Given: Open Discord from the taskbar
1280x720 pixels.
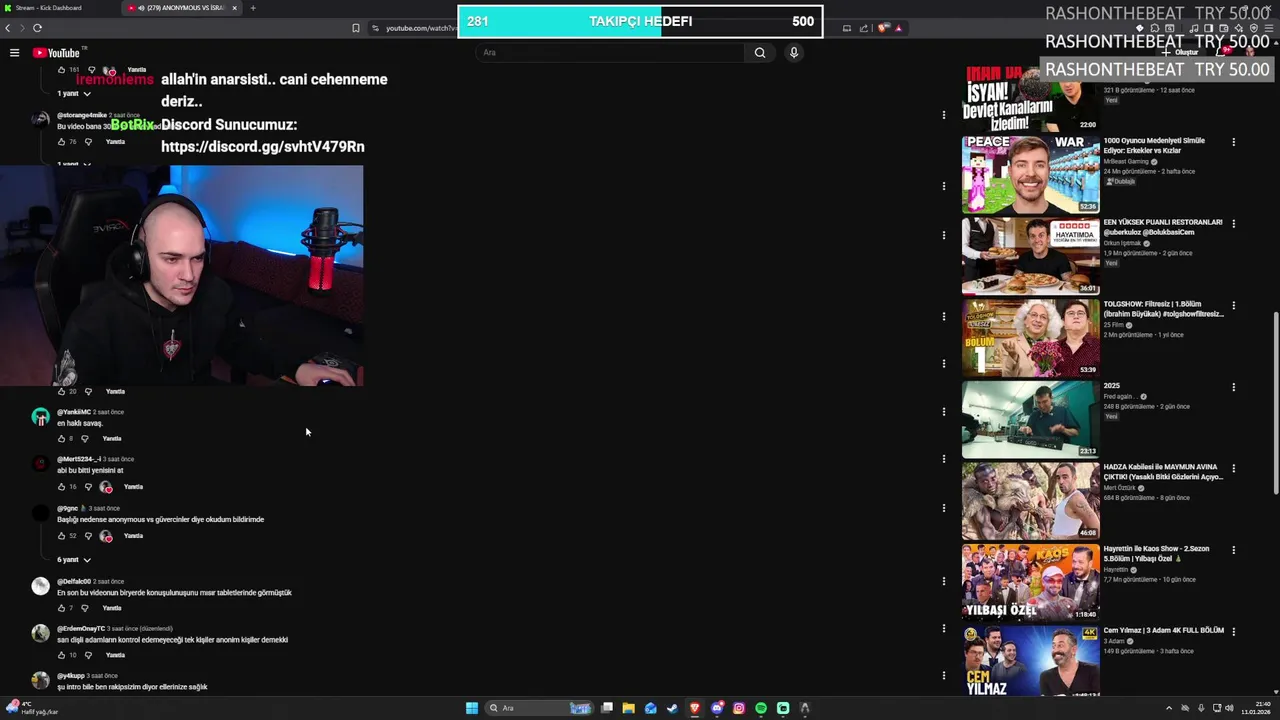Looking at the screenshot, I should 717,708.
